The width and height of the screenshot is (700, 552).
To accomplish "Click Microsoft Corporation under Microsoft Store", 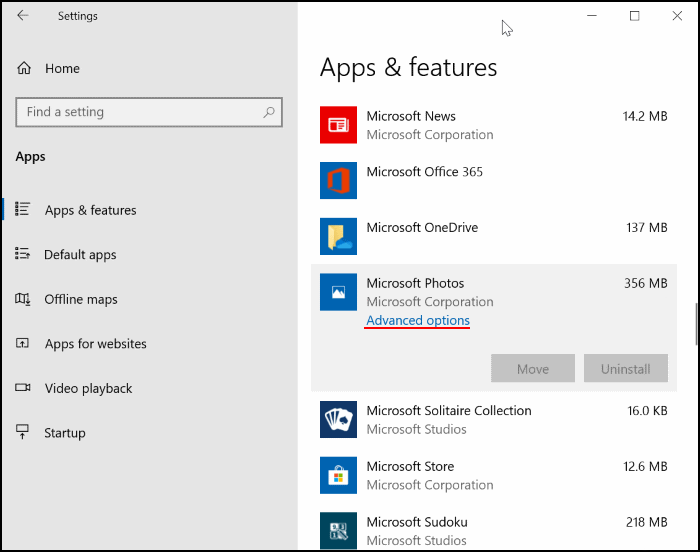I will pos(430,485).
